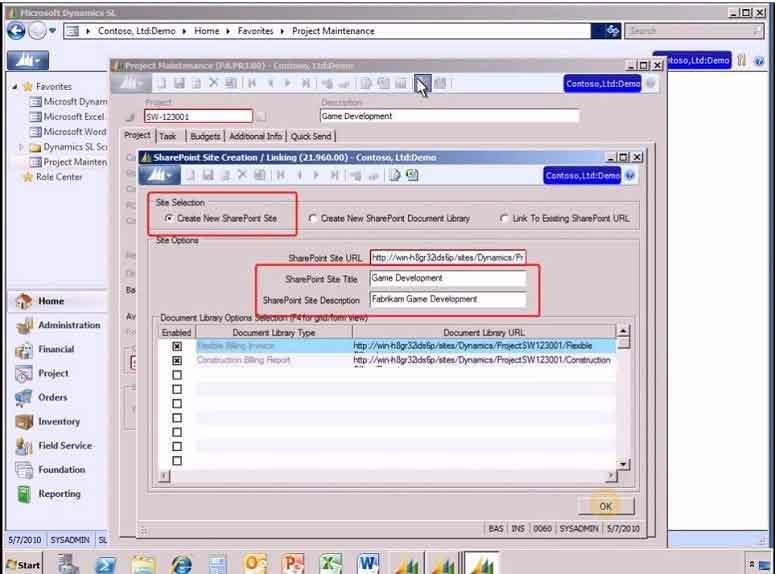The image size is (775, 574).
Task: Click Last record icon in SharePoint toolbar
Action: point(335,175)
